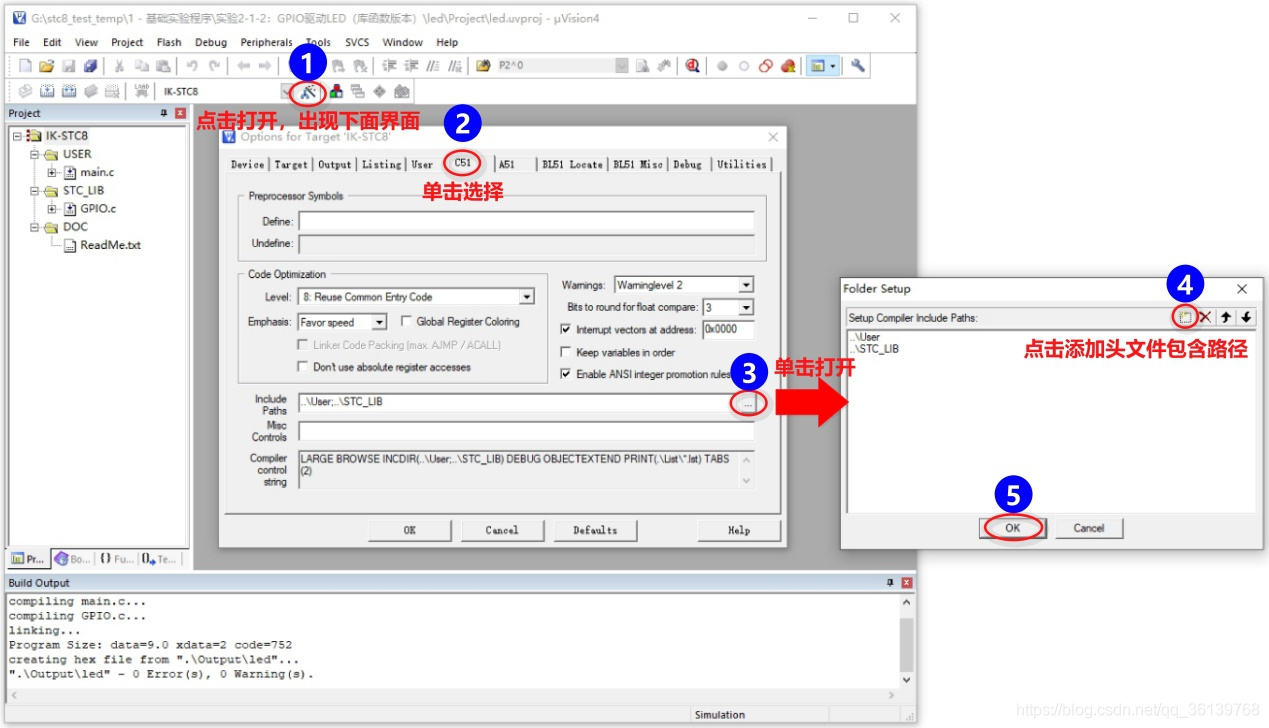Click the Save All toolbar icon

coord(90,66)
